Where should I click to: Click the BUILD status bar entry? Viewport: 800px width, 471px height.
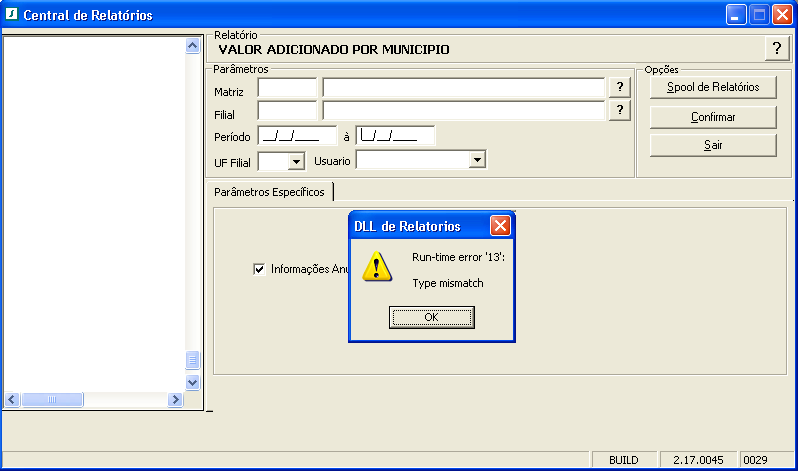(623, 460)
